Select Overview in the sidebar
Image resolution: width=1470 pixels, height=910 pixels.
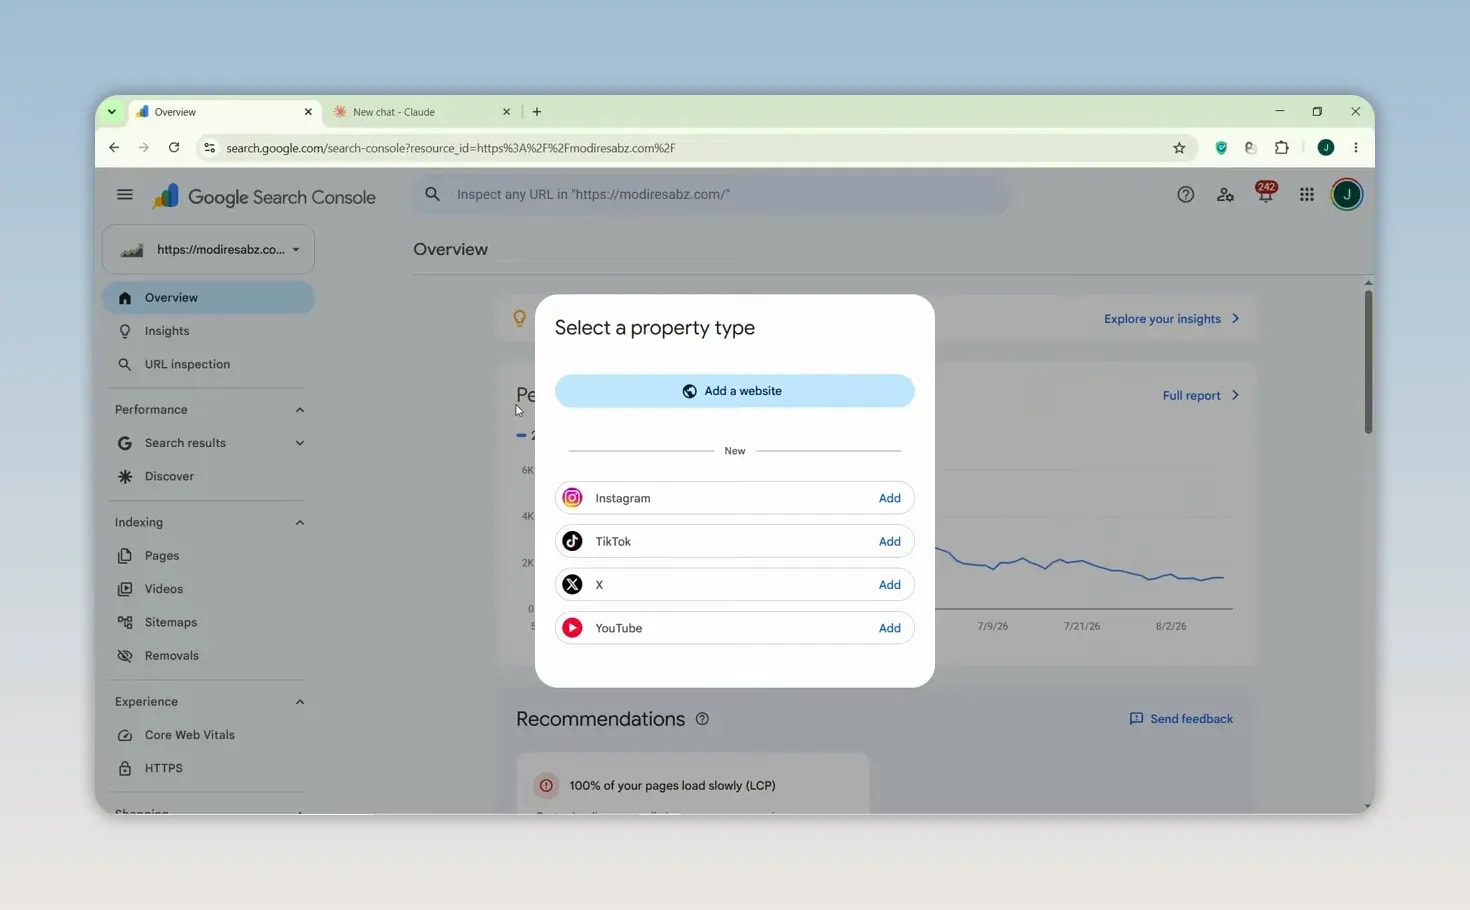click(208, 298)
